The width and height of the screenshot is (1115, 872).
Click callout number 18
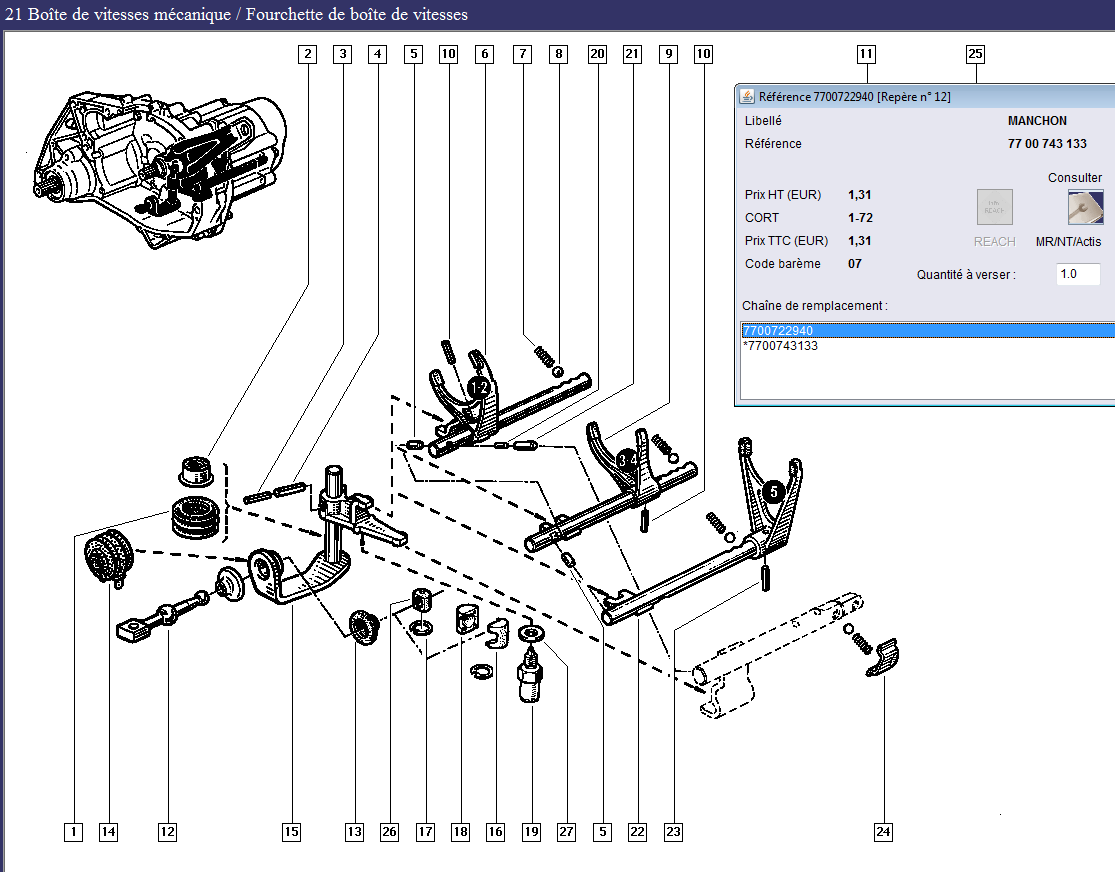pos(461,832)
